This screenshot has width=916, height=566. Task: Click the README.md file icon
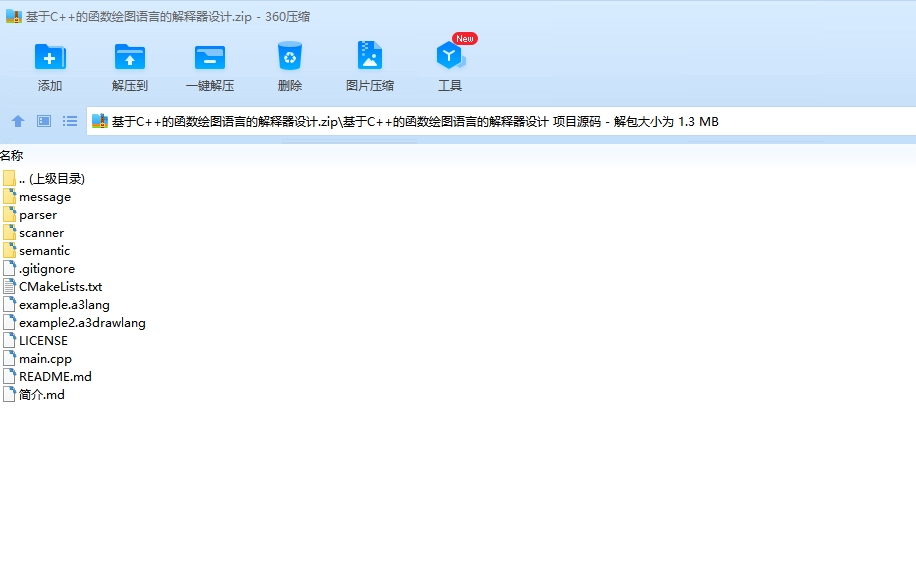pos(9,377)
